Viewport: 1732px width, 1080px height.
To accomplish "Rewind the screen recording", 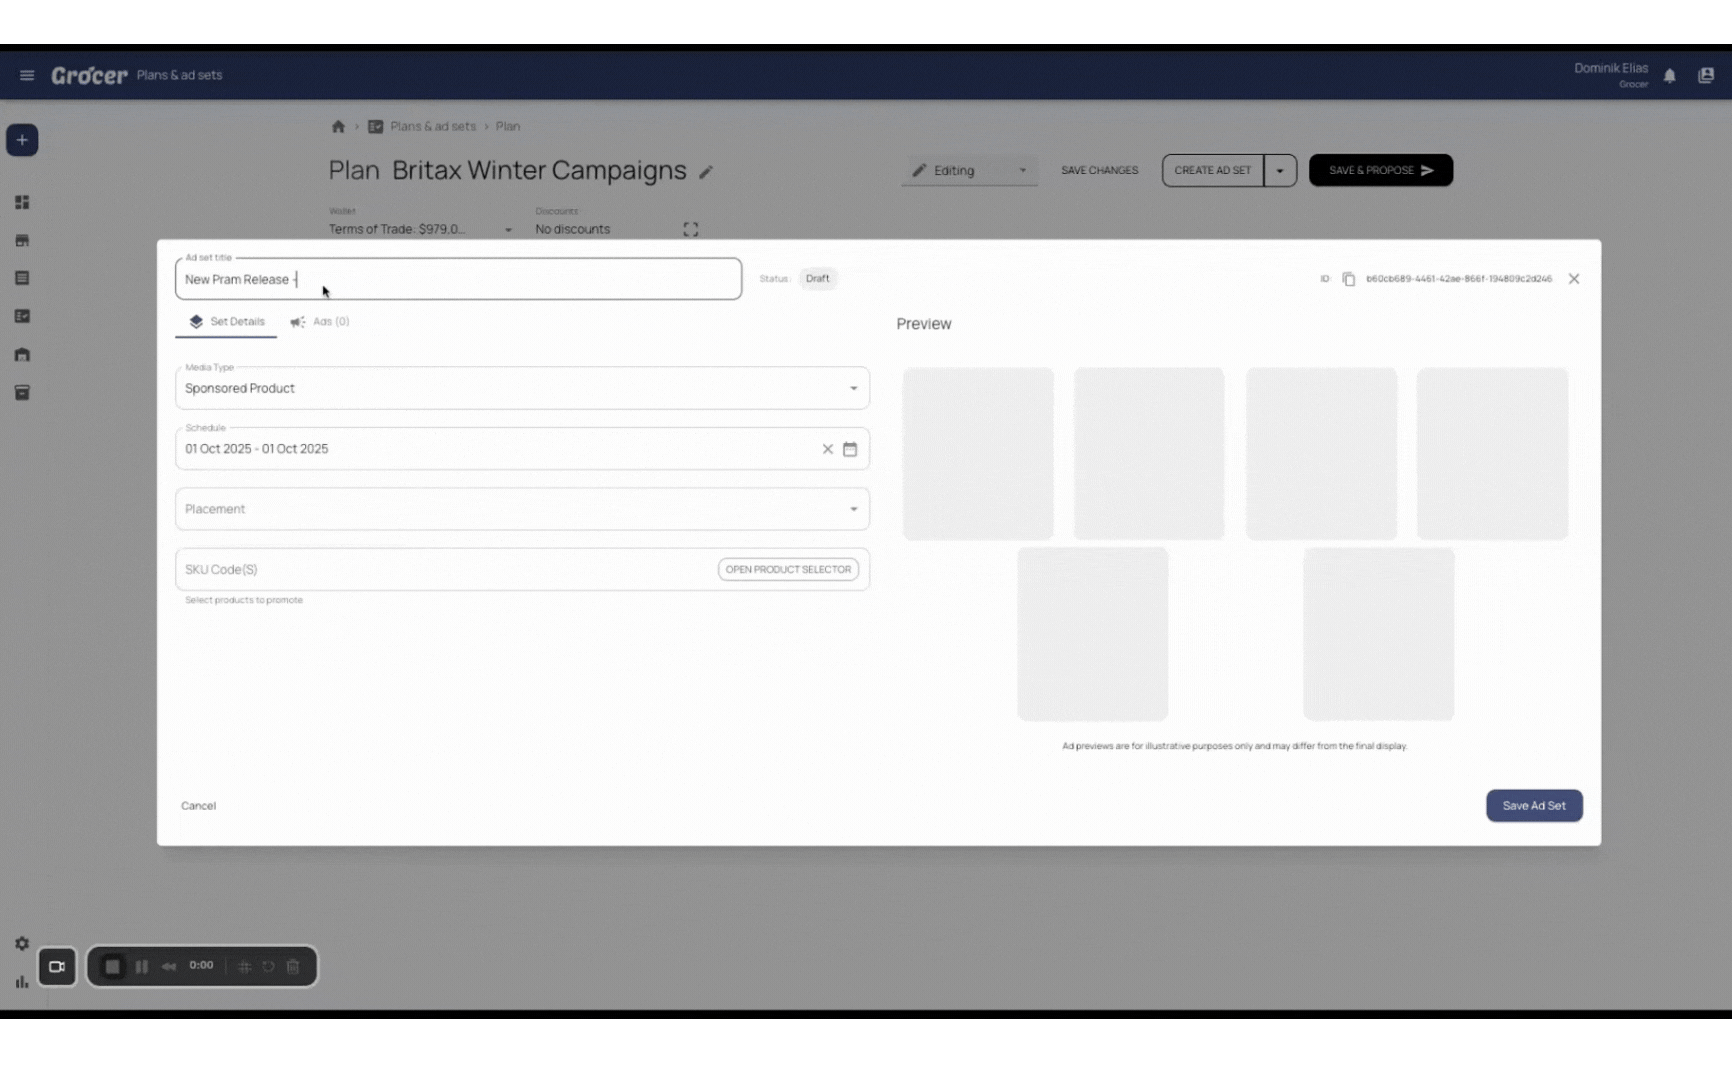I will [x=169, y=966].
